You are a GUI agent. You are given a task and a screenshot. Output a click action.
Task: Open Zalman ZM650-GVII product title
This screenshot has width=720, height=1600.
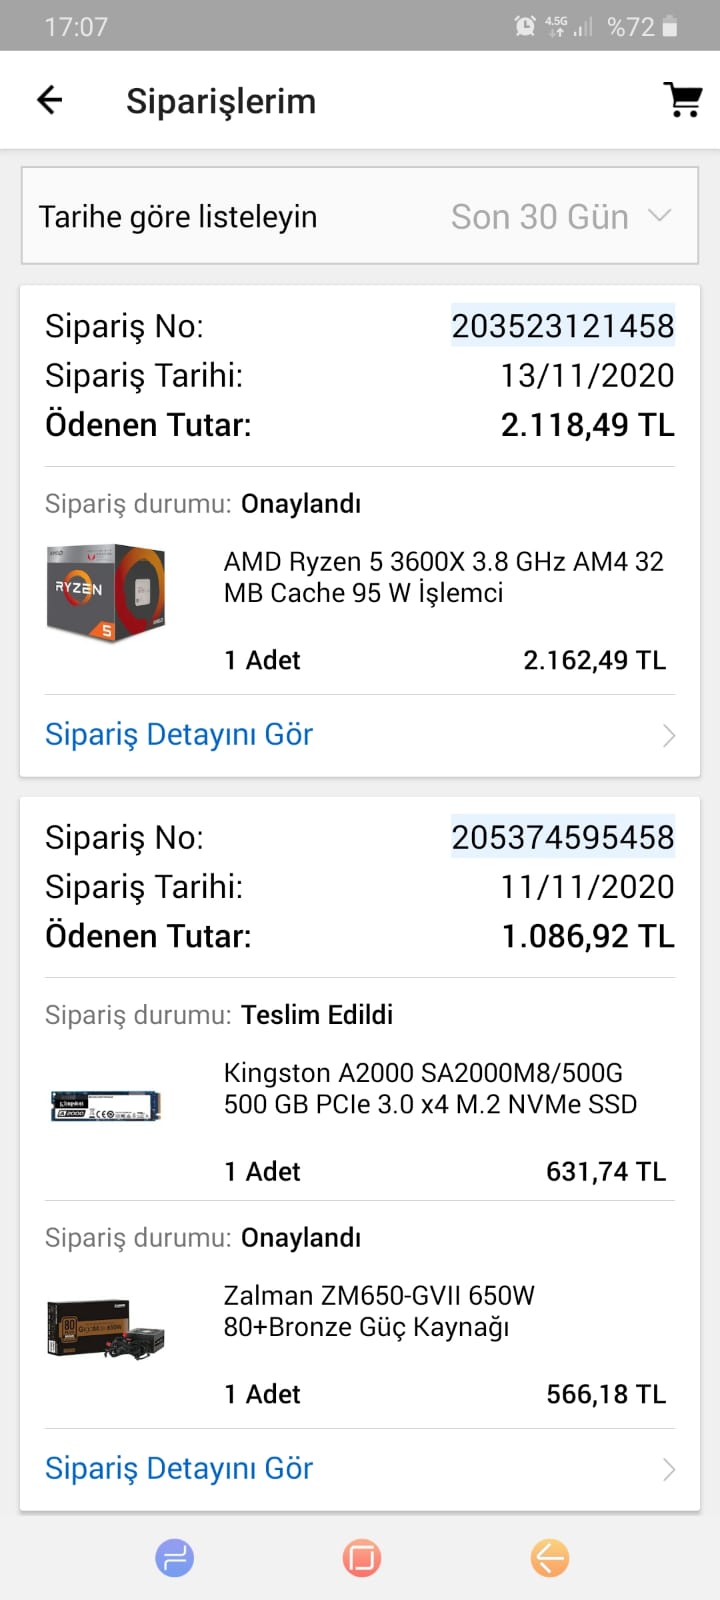click(379, 1311)
